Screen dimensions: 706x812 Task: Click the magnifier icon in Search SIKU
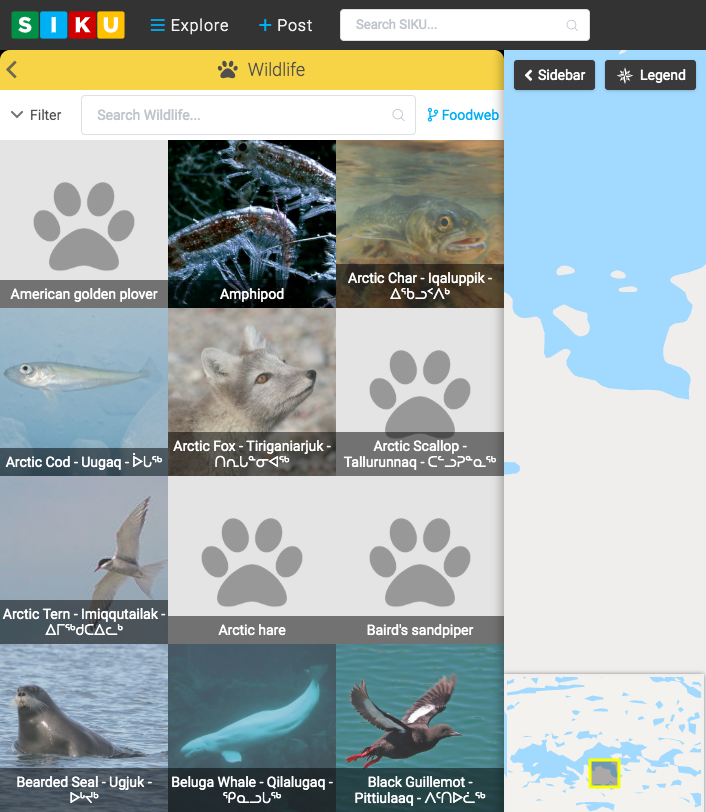pos(572,25)
